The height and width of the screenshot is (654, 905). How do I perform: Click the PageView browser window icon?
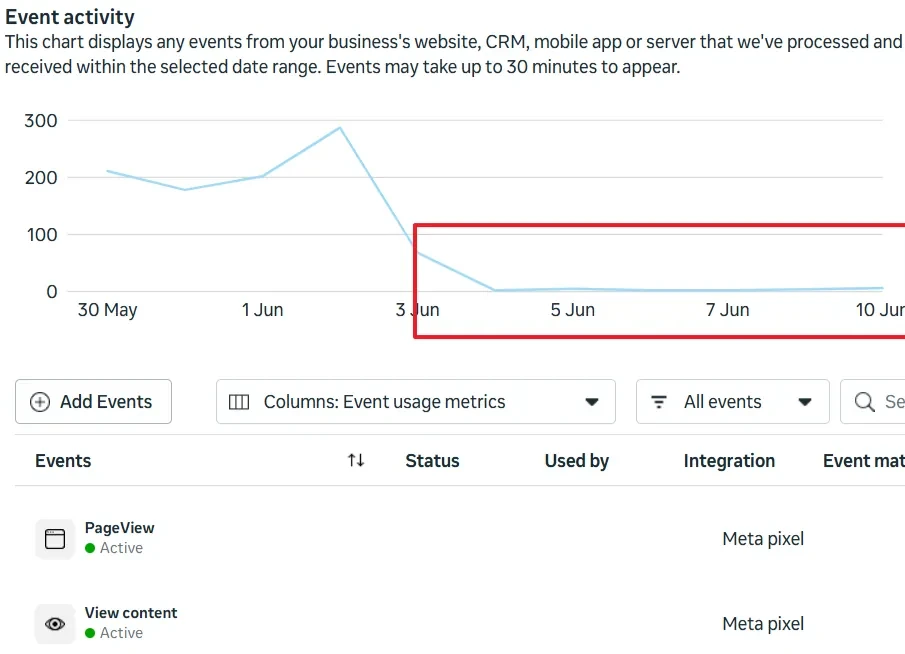point(55,539)
